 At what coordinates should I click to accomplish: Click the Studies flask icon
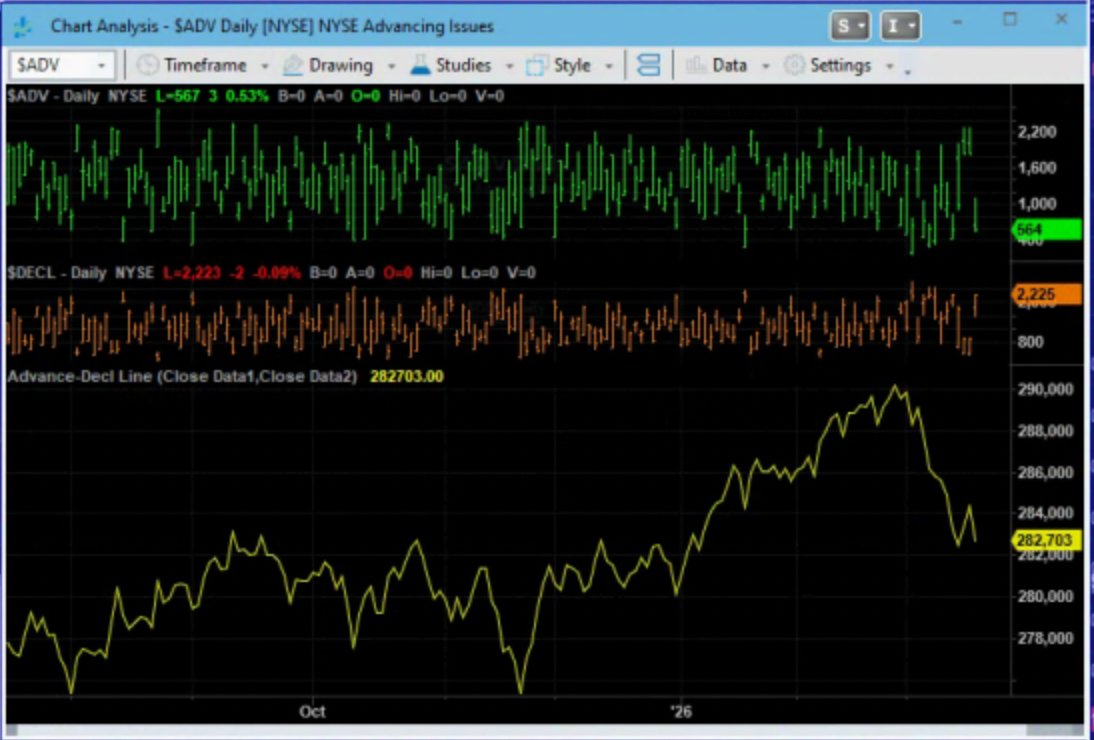click(420, 66)
